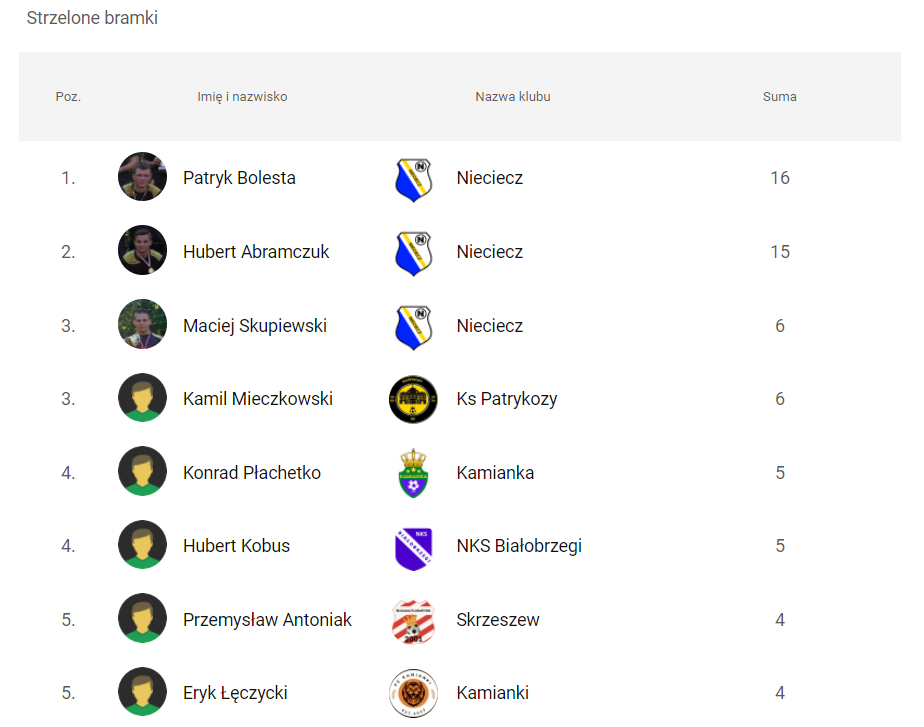Click the Poz. column header
Image resolution: width=924 pixels, height=727 pixels.
68,97
